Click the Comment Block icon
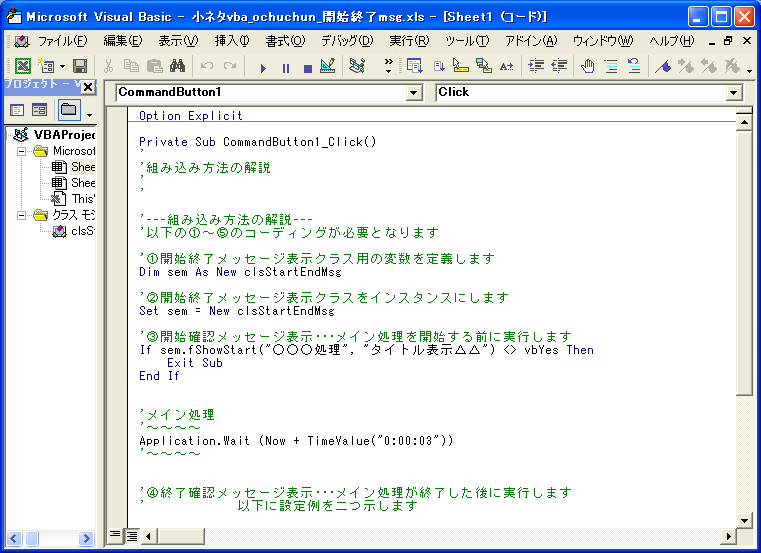This screenshot has width=761, height=553. [x=611, y=66]
